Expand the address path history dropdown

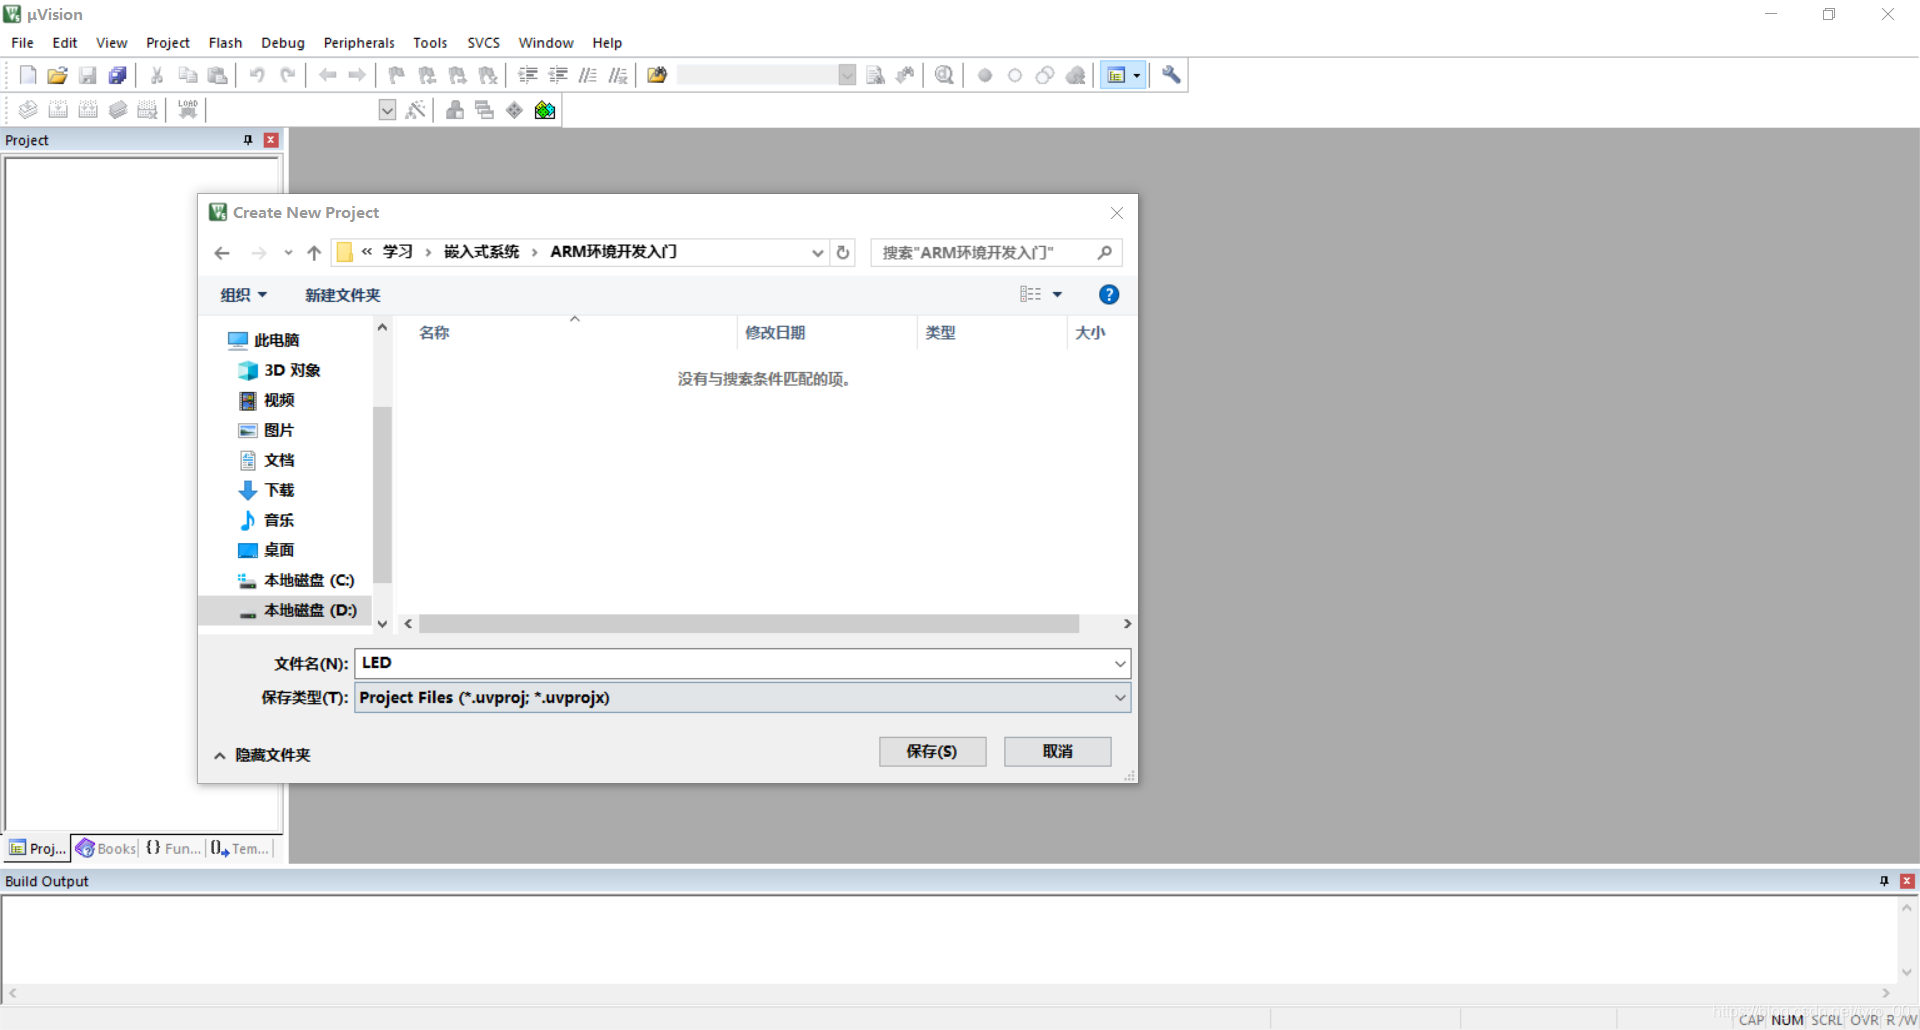(818, 253)
